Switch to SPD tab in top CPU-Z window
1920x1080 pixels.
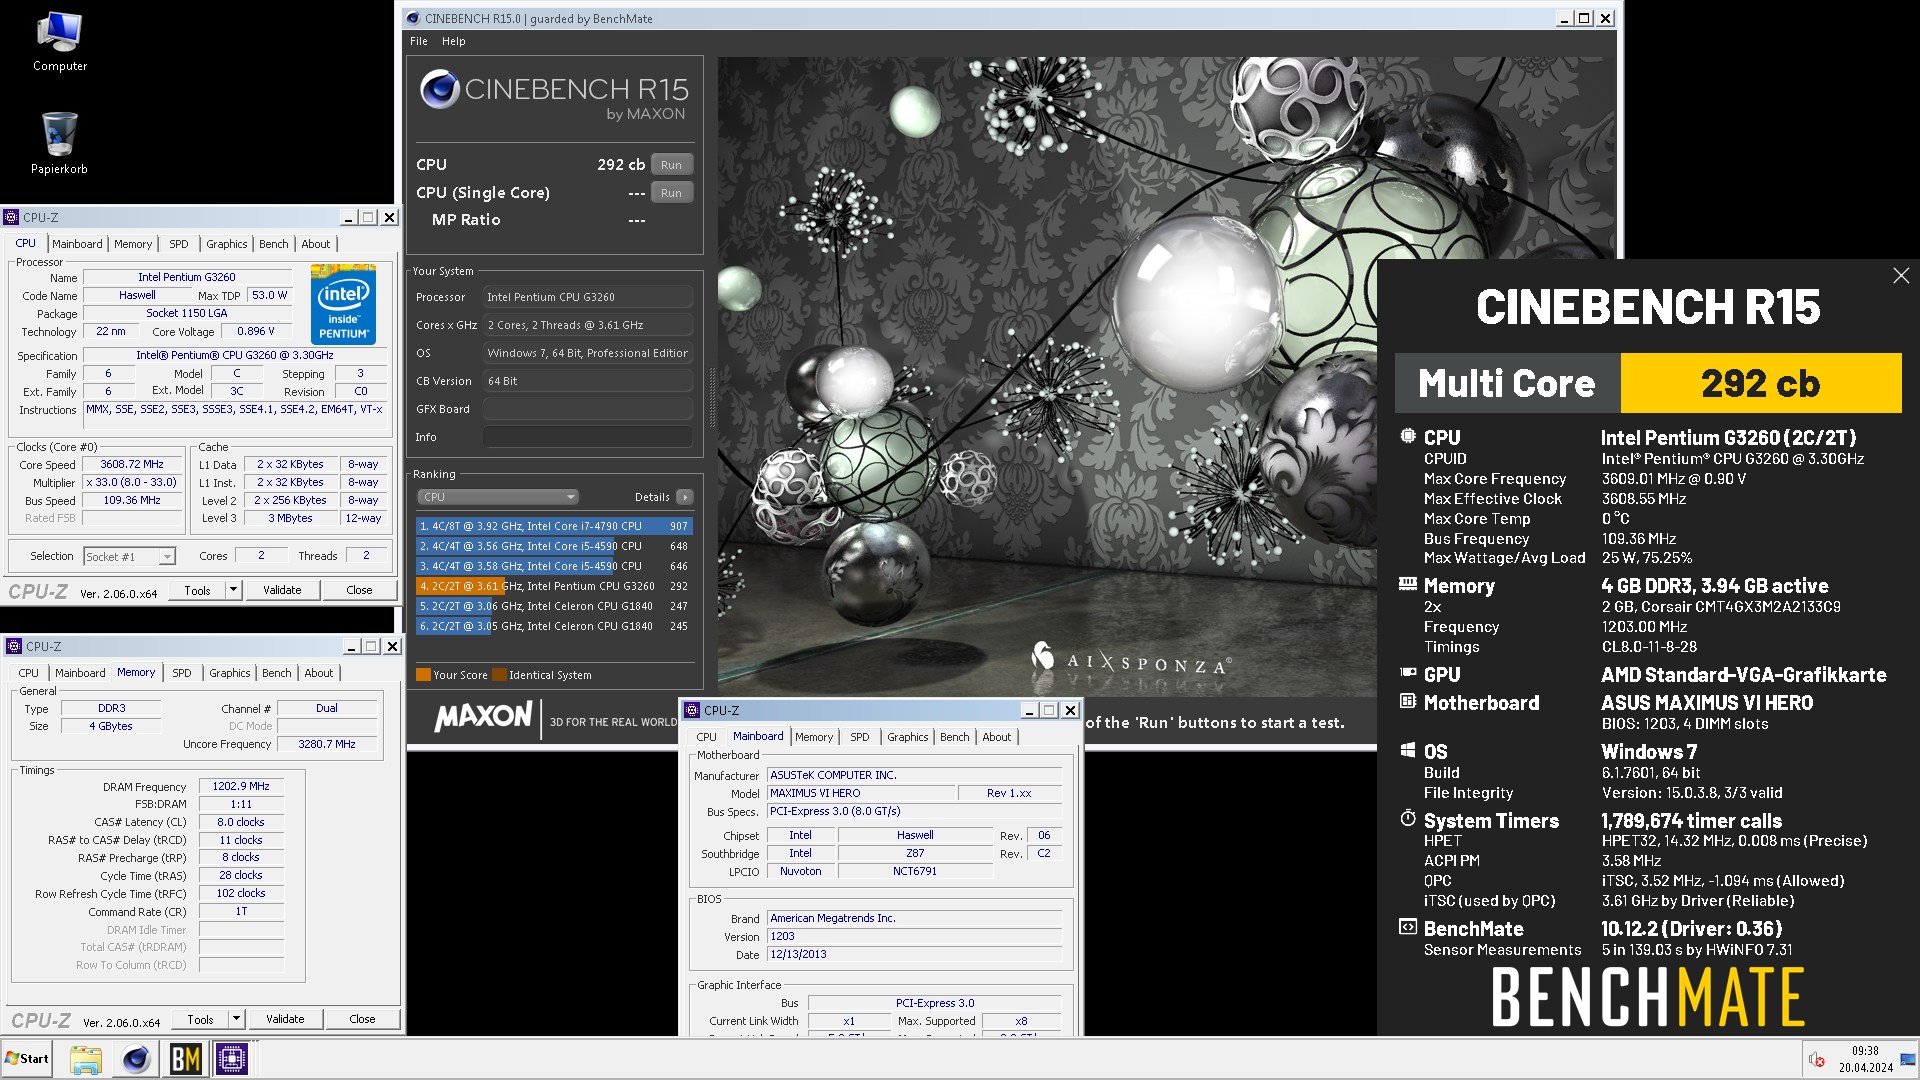pos(178,244)
